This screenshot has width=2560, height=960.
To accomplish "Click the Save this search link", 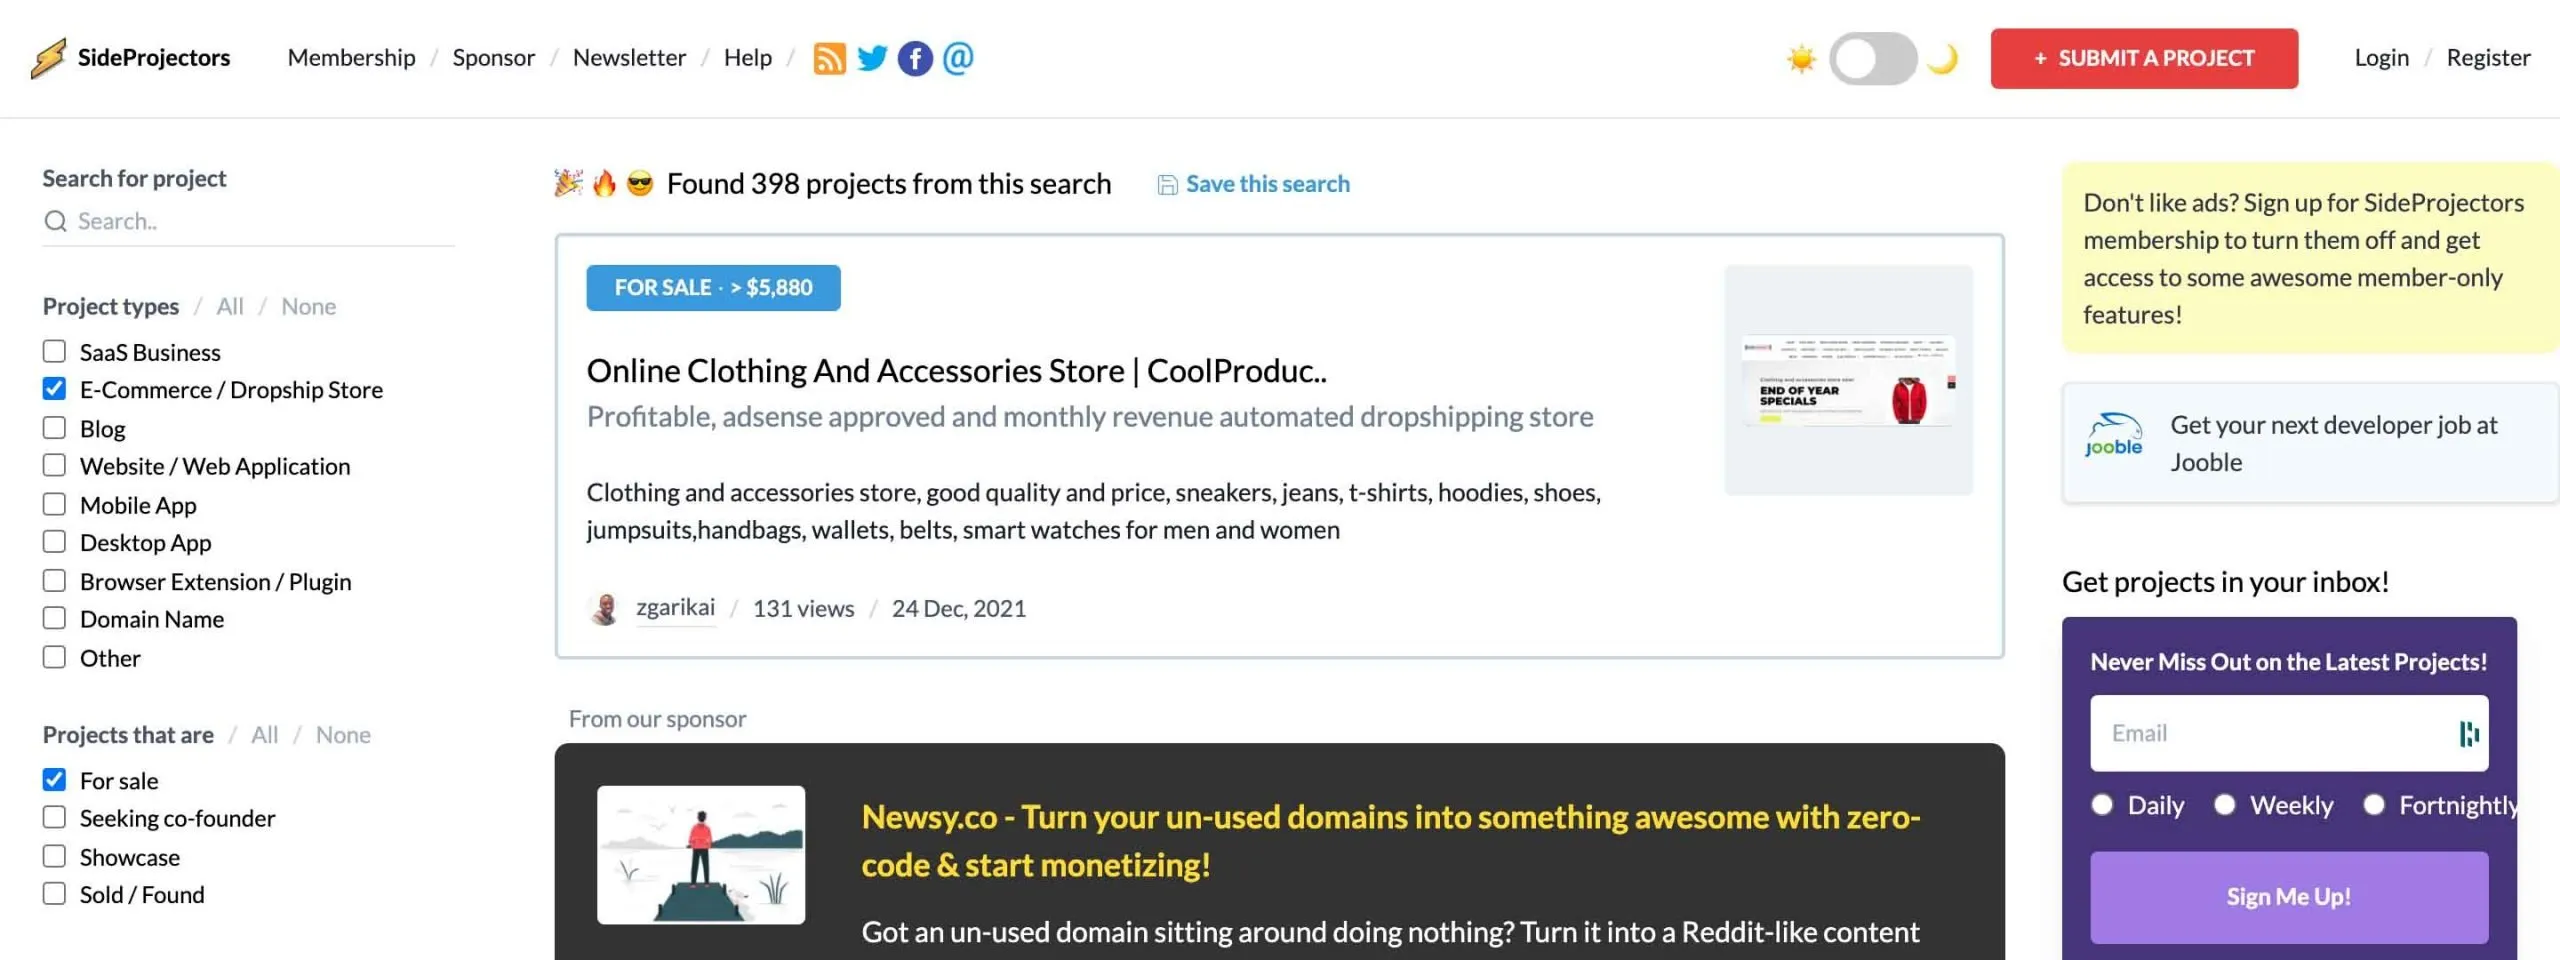I will coord(1267,184).
